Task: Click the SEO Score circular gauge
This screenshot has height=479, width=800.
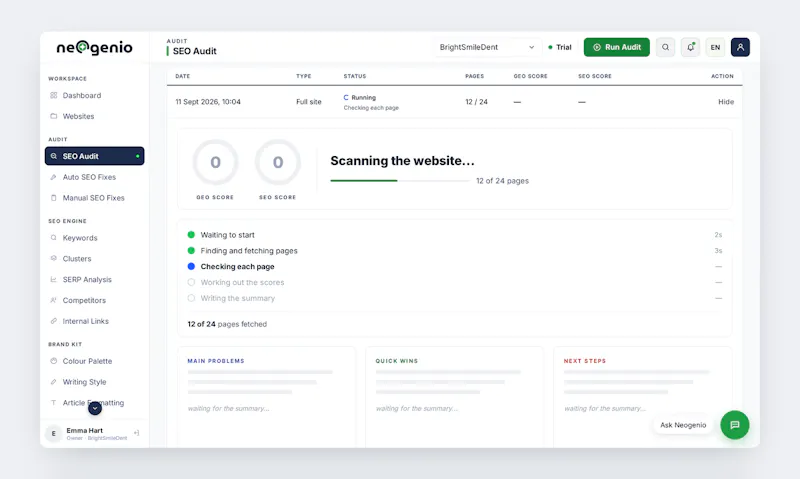Action: (278, 162)
